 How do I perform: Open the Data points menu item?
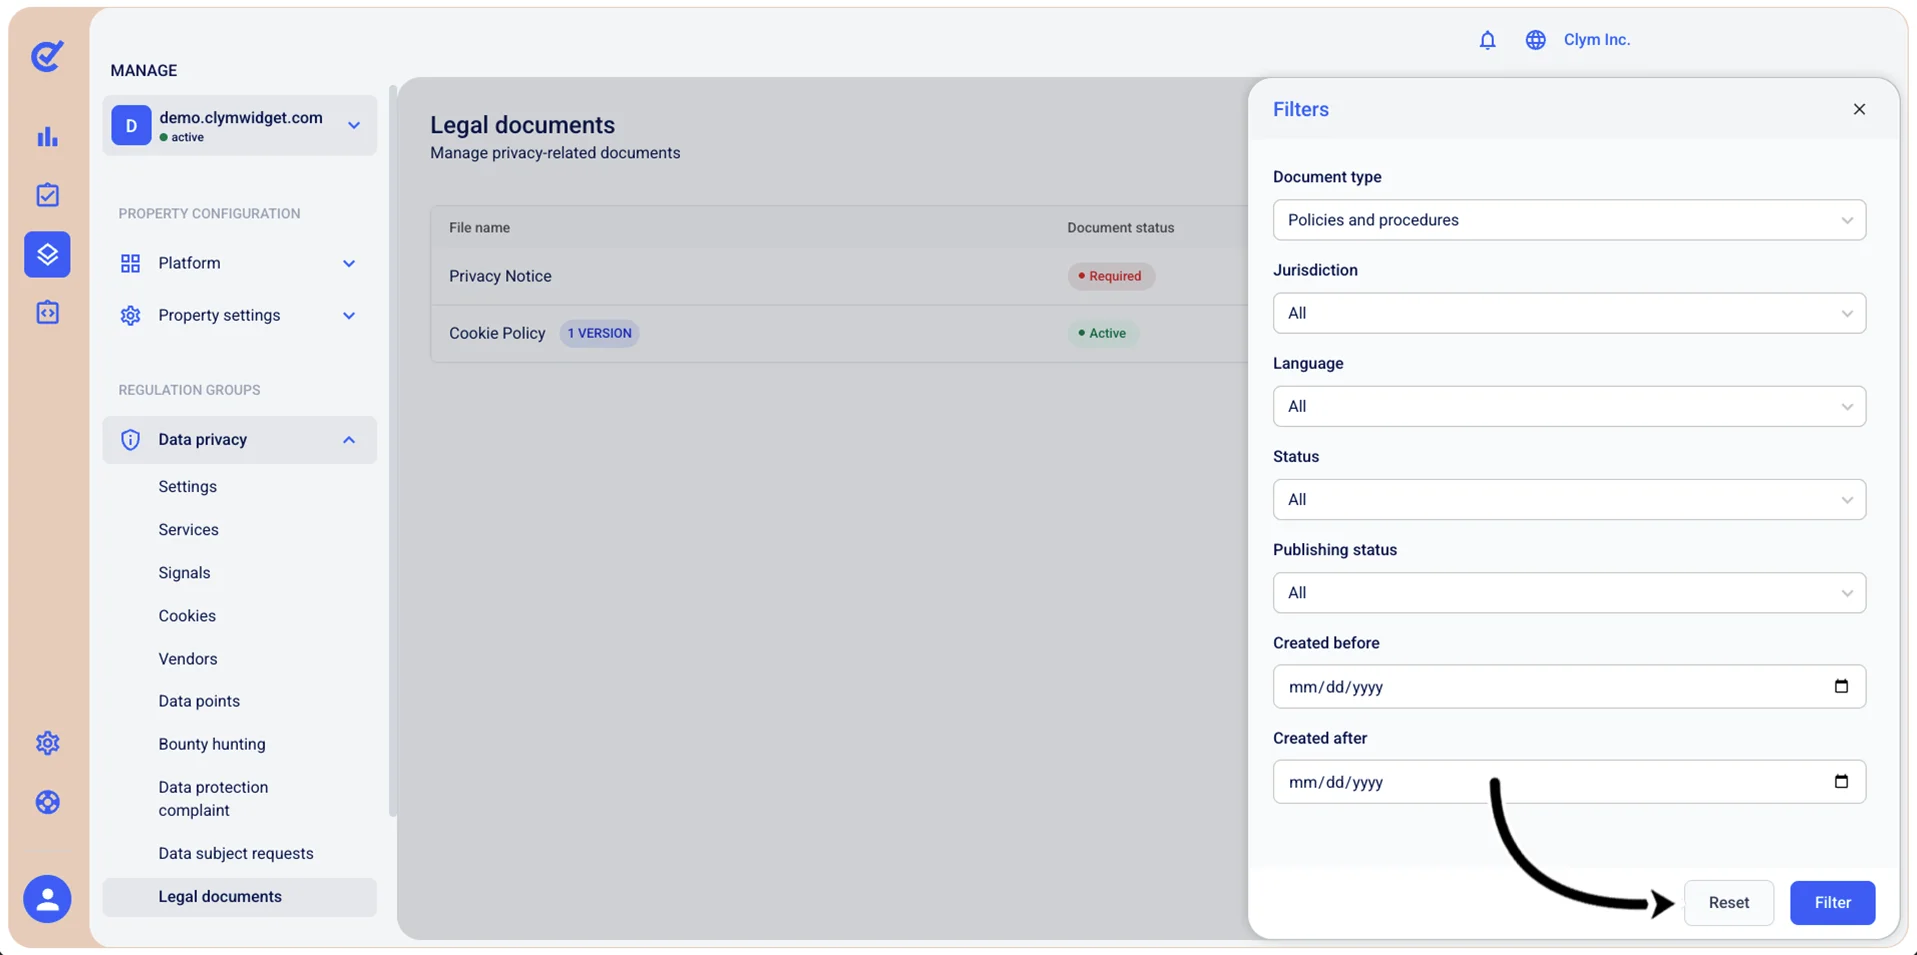click(199, 700)
